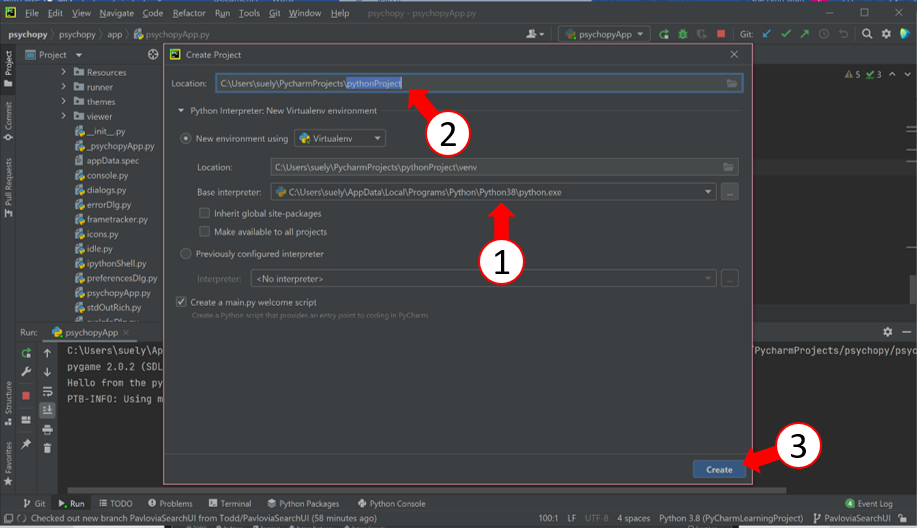The width and height of the screenshot is (917, 528).
Task: Open Search Everywhere magnifier icon
Action: pyautogui.click(x=867, y=34)
